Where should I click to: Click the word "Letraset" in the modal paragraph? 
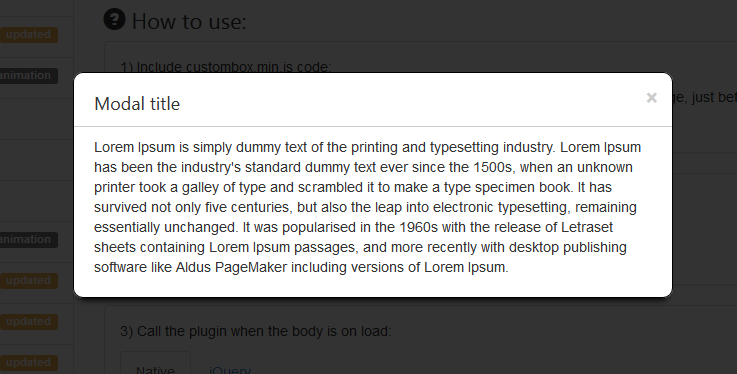[587, 227]
